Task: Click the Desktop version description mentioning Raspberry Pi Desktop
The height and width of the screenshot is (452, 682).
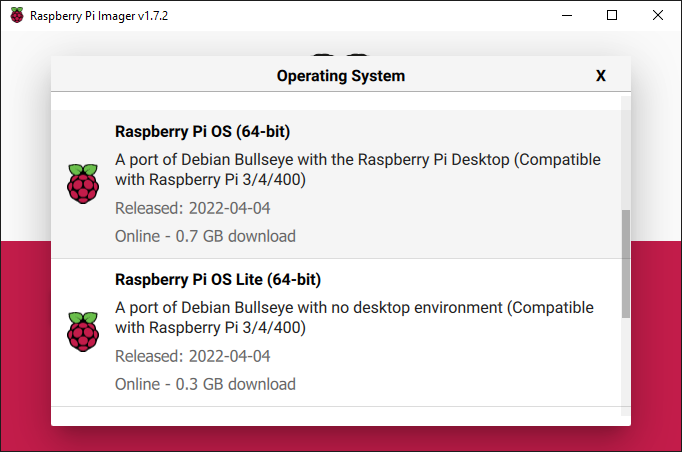Action: [358, 169]
